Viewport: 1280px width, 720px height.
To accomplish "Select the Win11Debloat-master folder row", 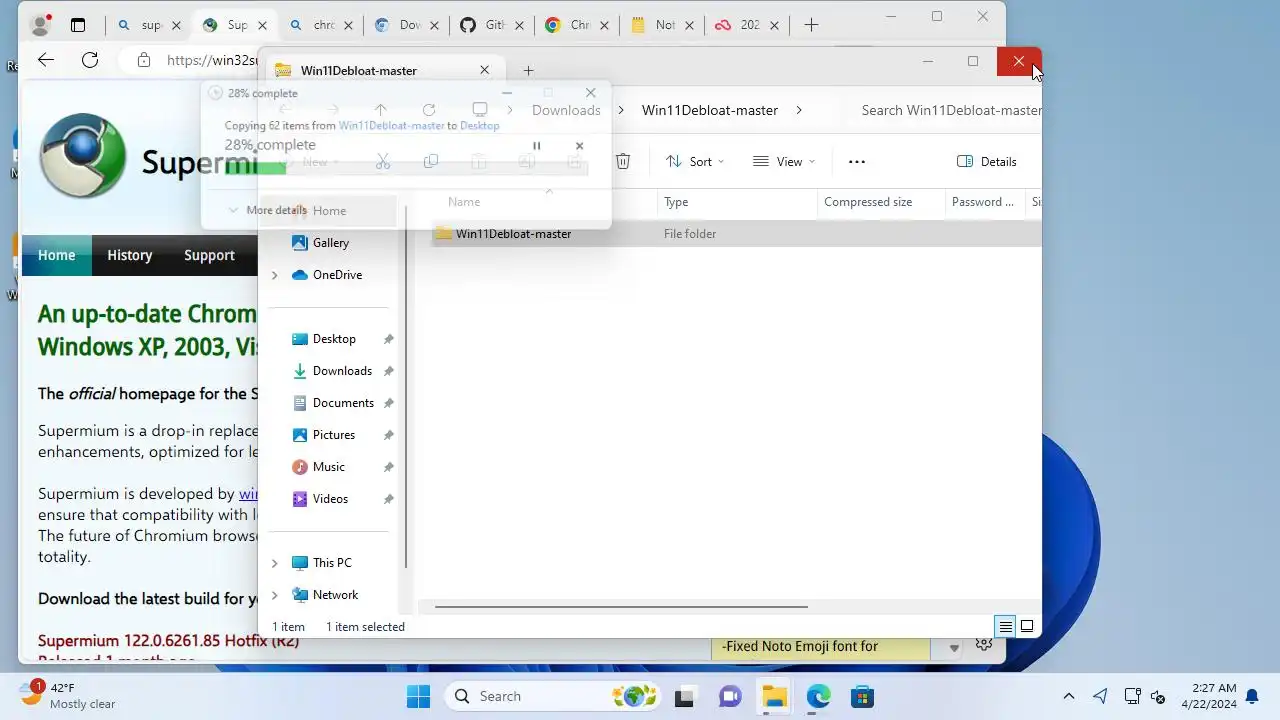I will [x=736, y=234].
